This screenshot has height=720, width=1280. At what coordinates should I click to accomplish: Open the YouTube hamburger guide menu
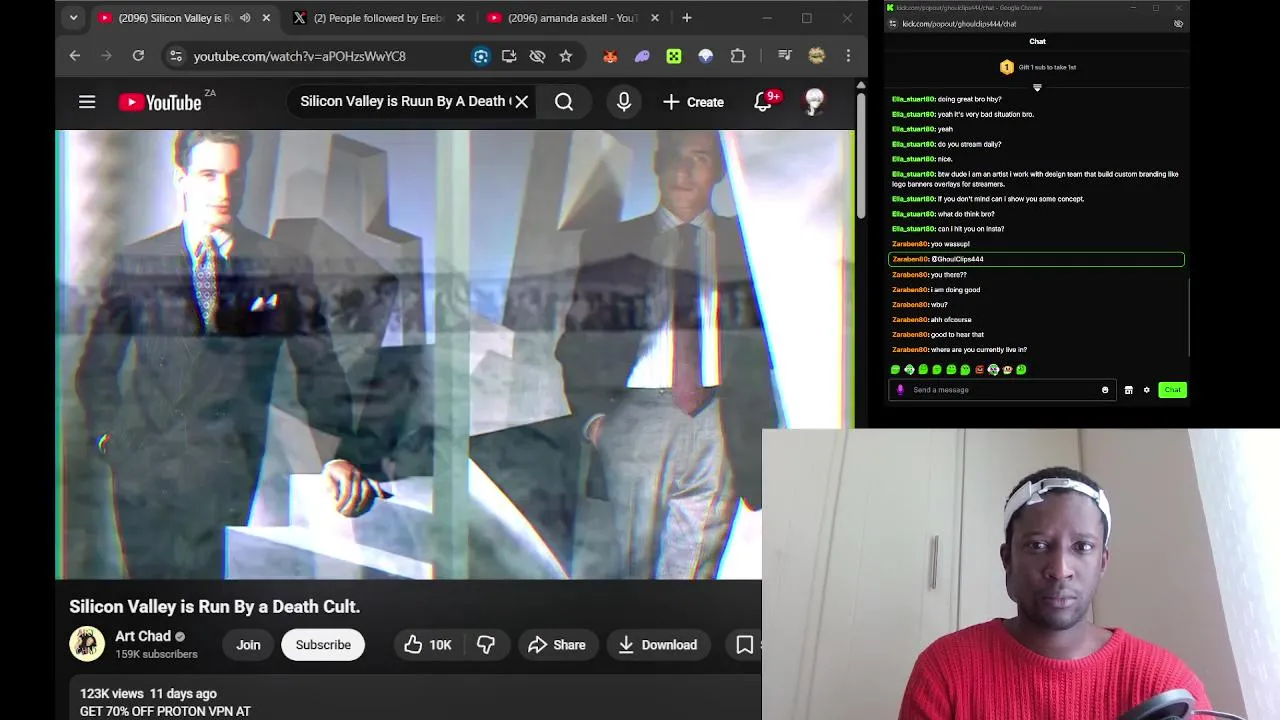[87, 102]
